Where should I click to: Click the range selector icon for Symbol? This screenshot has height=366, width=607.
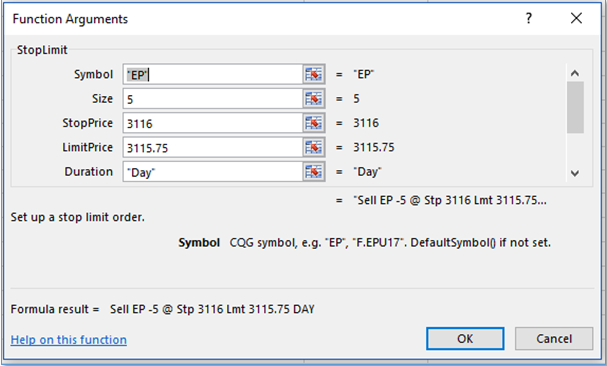tap(314, 74)
